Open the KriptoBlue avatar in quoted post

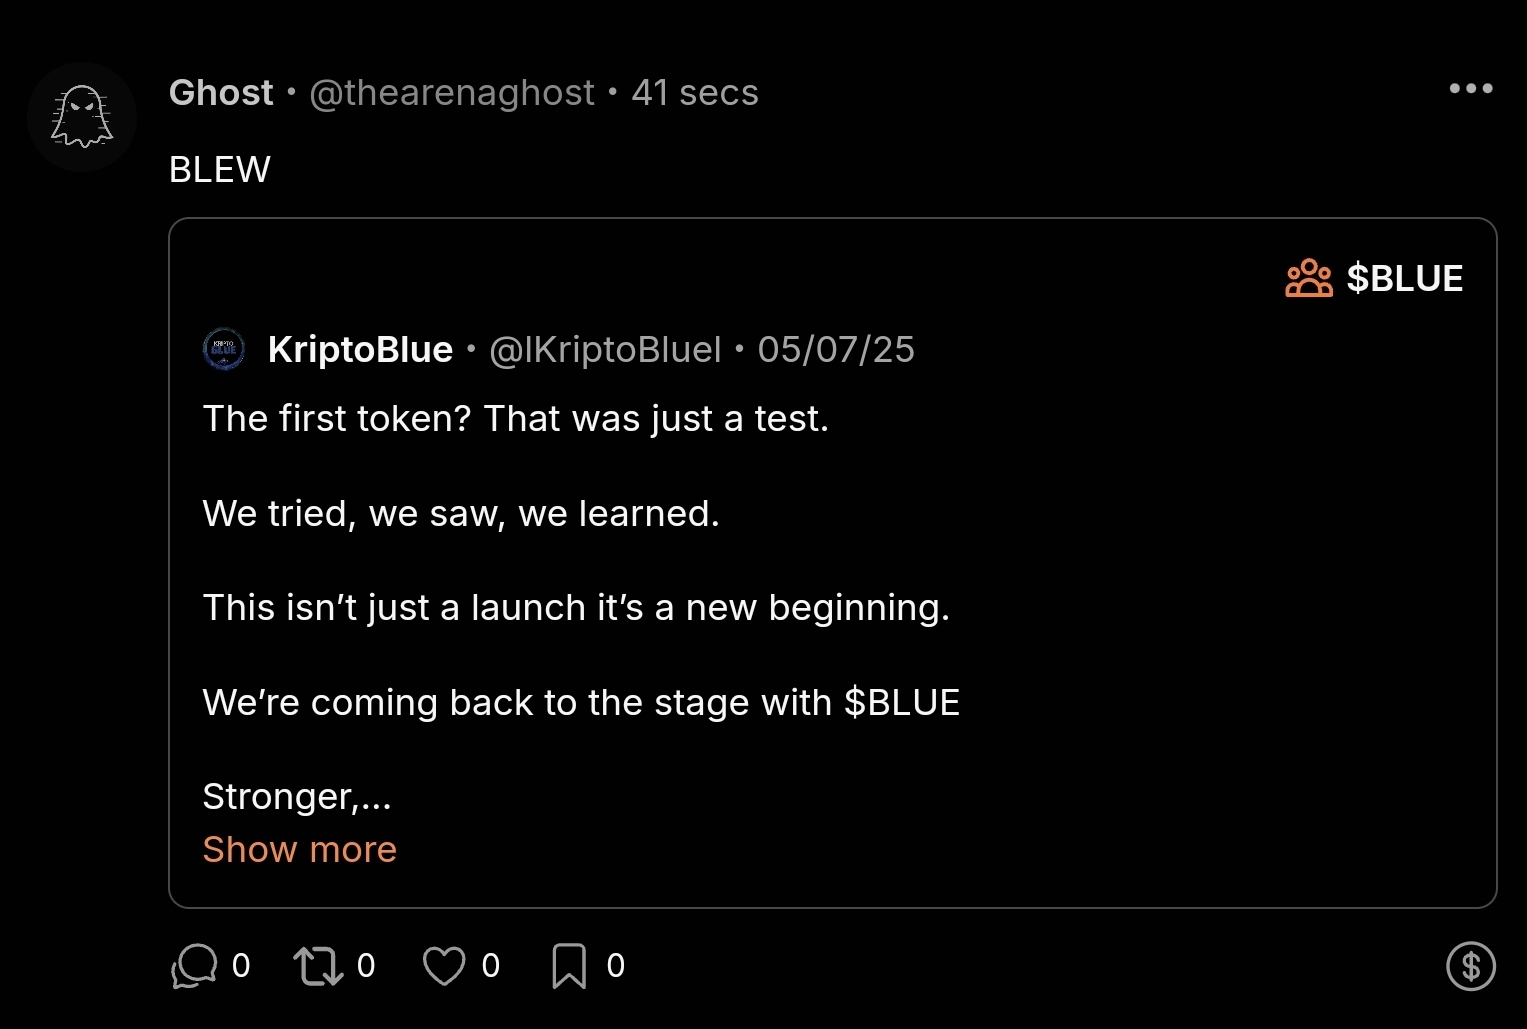(224, 349)
